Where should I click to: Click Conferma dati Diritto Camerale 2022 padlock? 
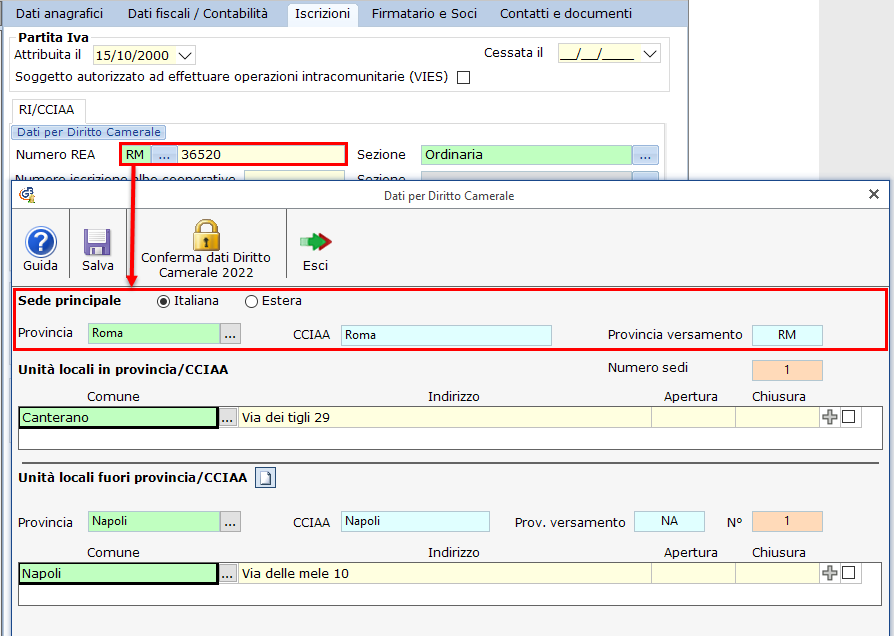[x=206, y=235]
